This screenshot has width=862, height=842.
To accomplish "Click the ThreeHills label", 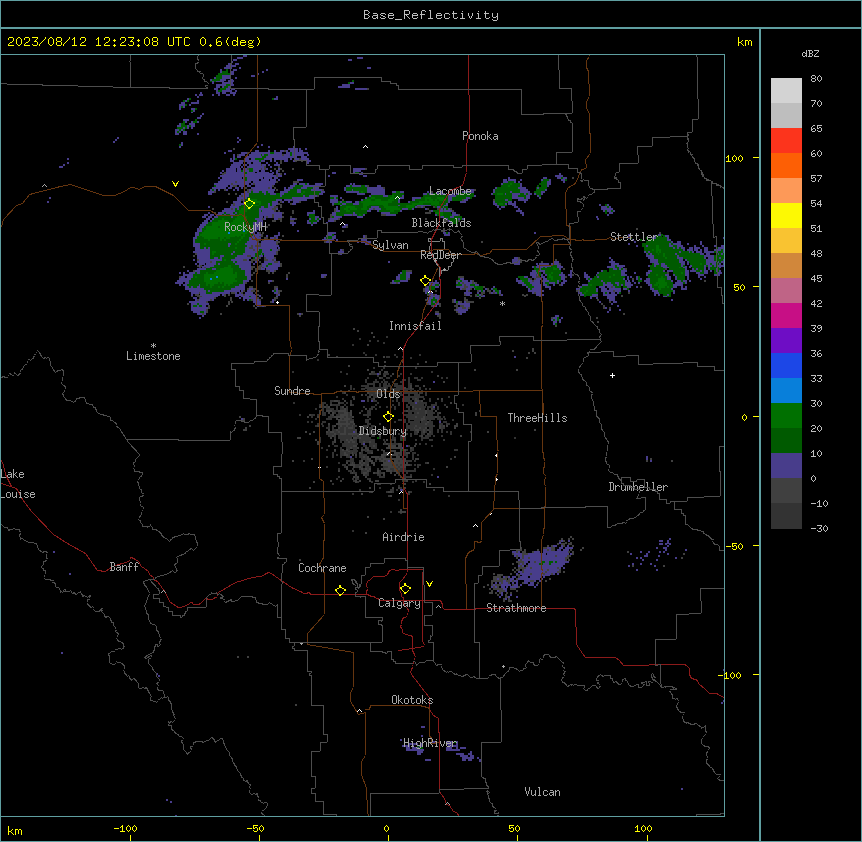I will 537,418.
